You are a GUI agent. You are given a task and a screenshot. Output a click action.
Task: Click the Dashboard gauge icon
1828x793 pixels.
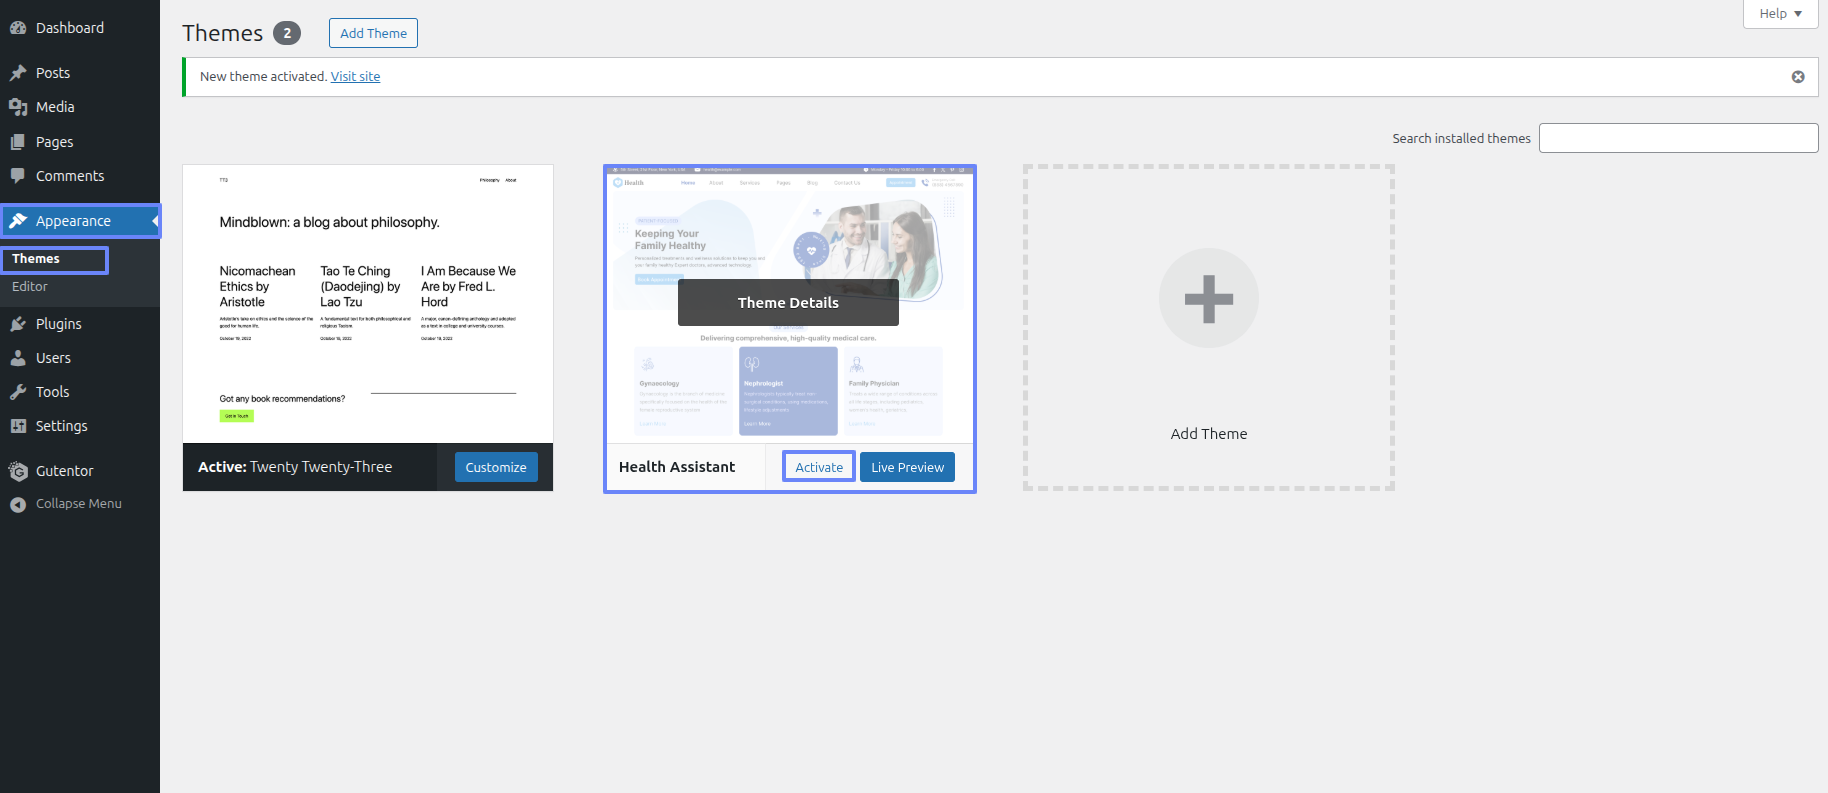point(18,28)
